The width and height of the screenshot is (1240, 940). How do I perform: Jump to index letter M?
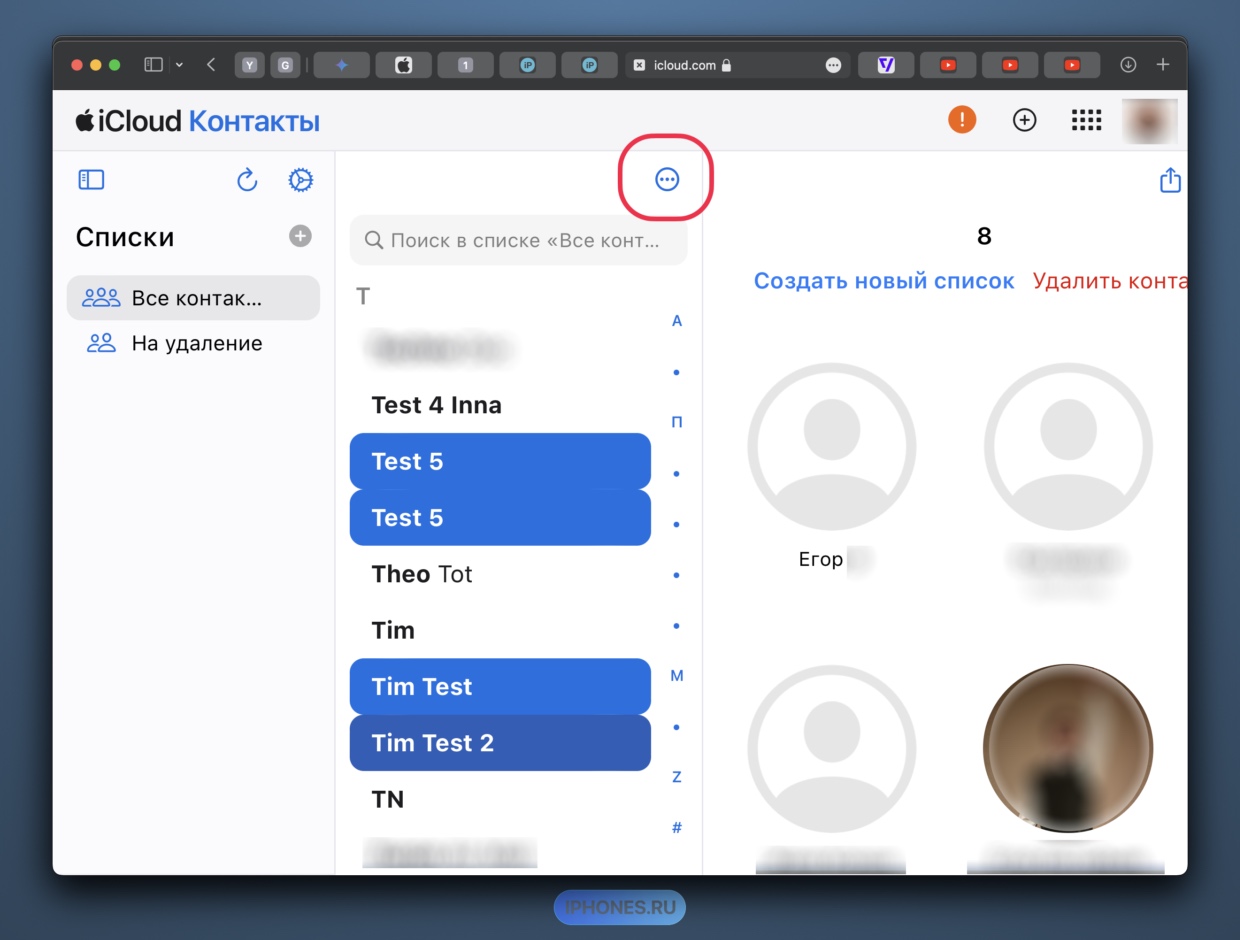point(677,676)
